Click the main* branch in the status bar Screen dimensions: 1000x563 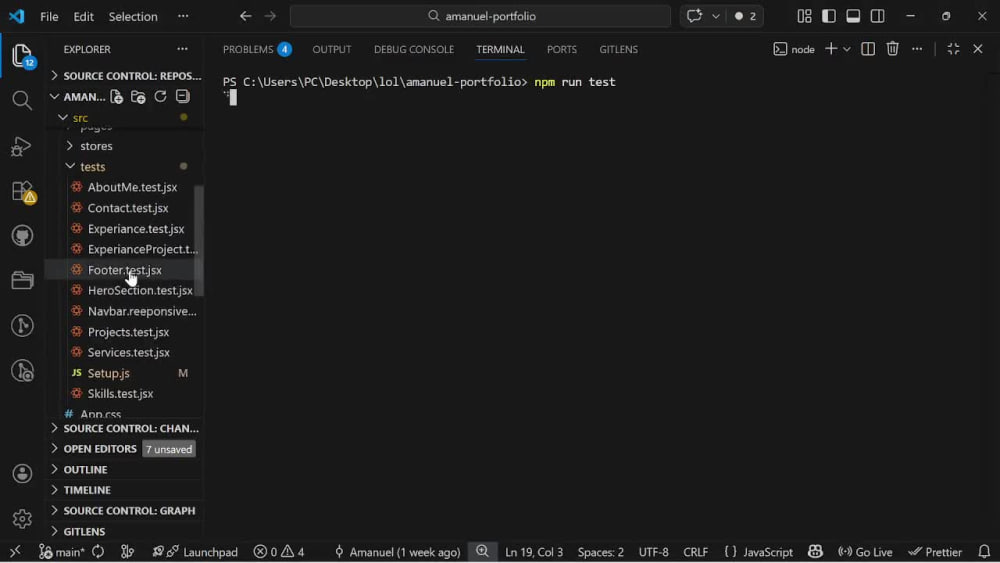click(62, 552)
